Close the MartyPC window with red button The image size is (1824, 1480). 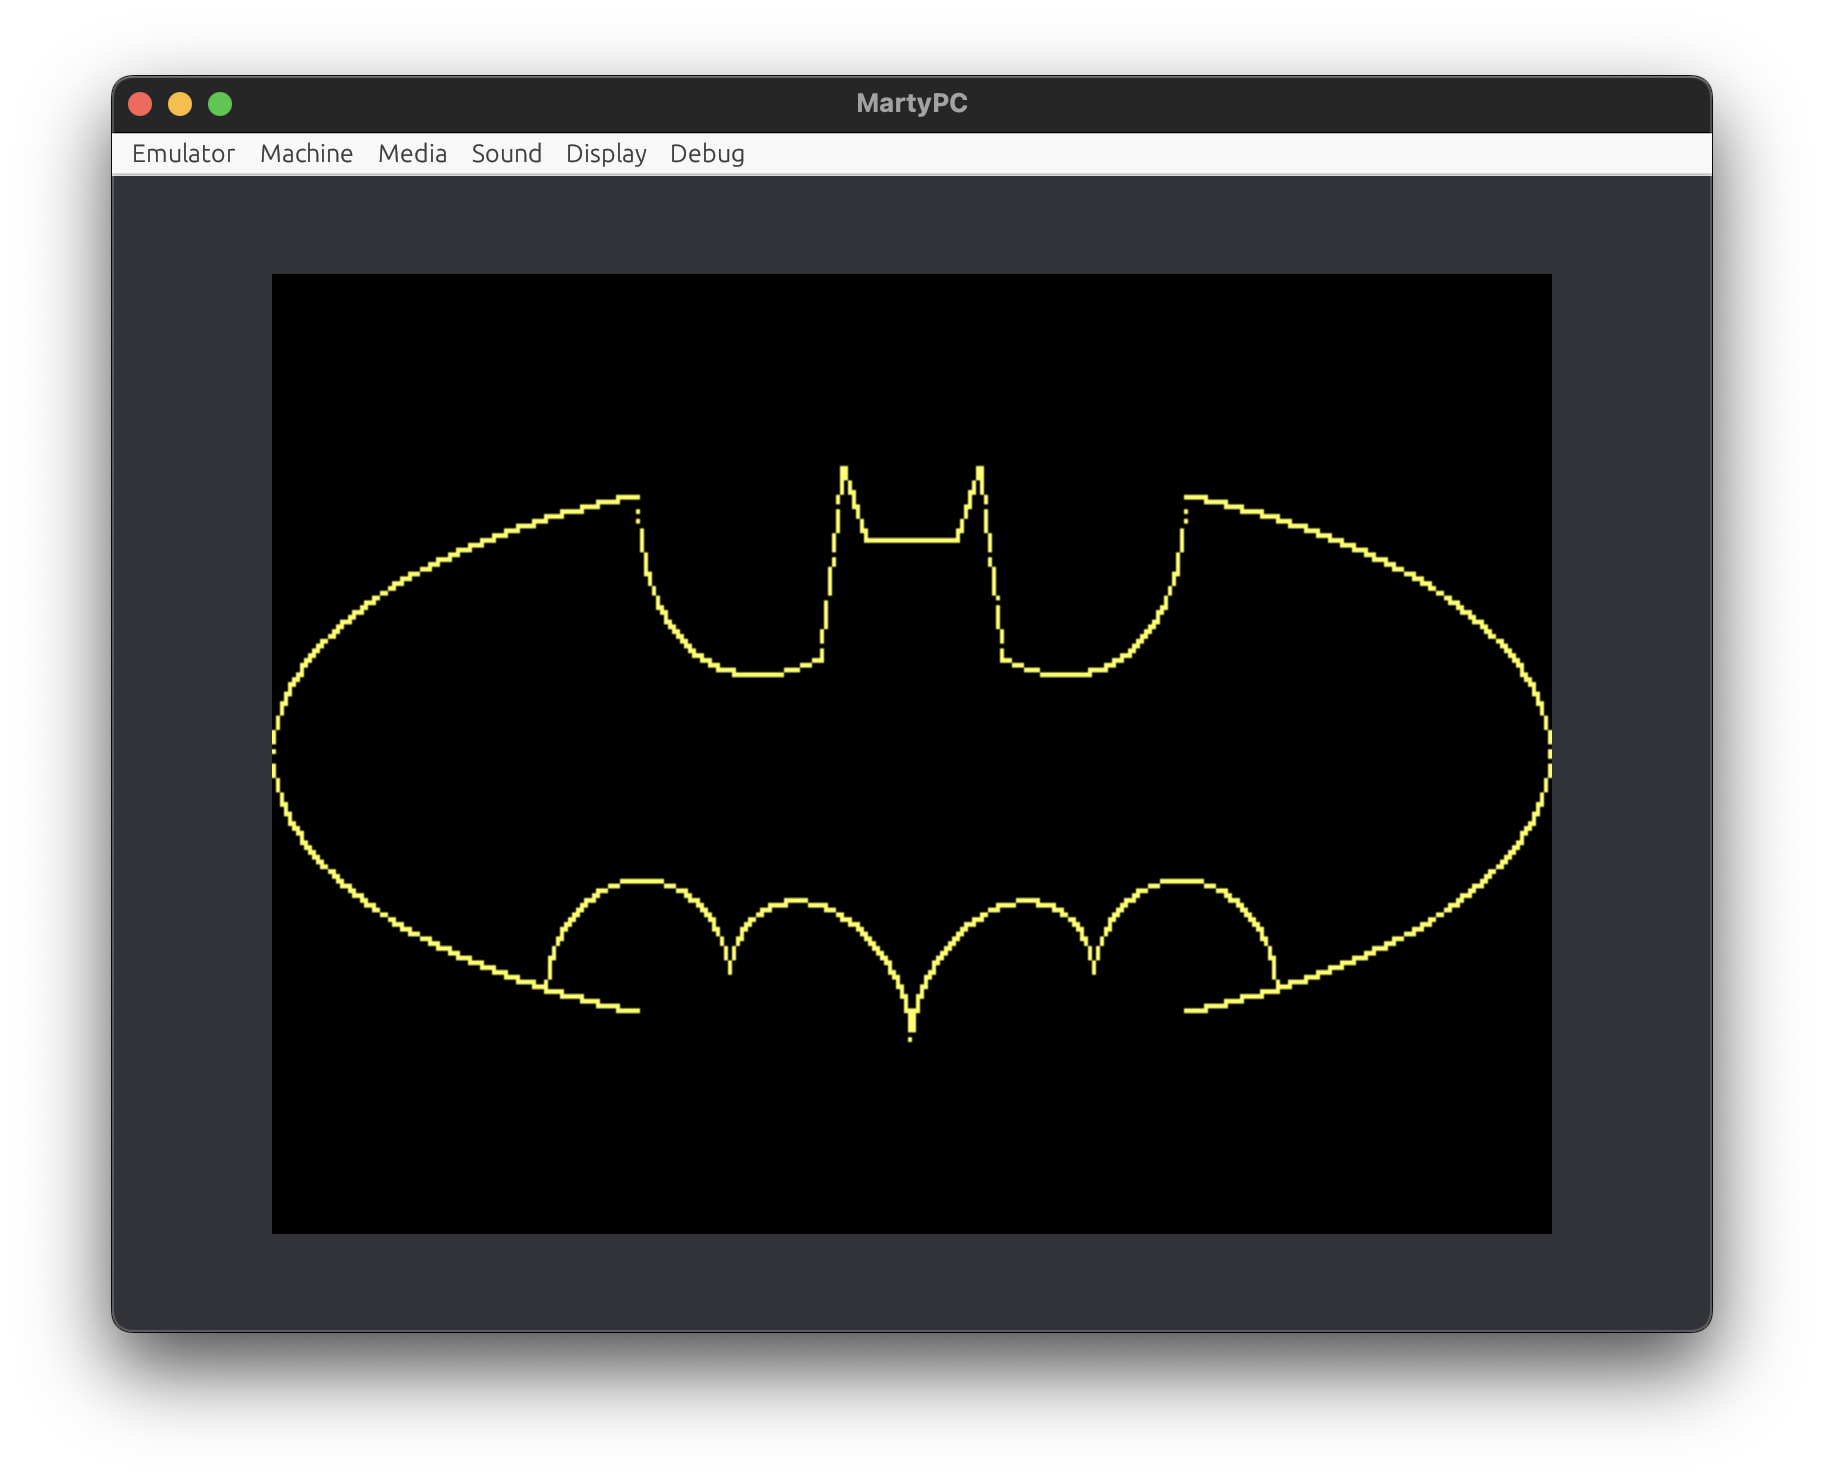140,104
